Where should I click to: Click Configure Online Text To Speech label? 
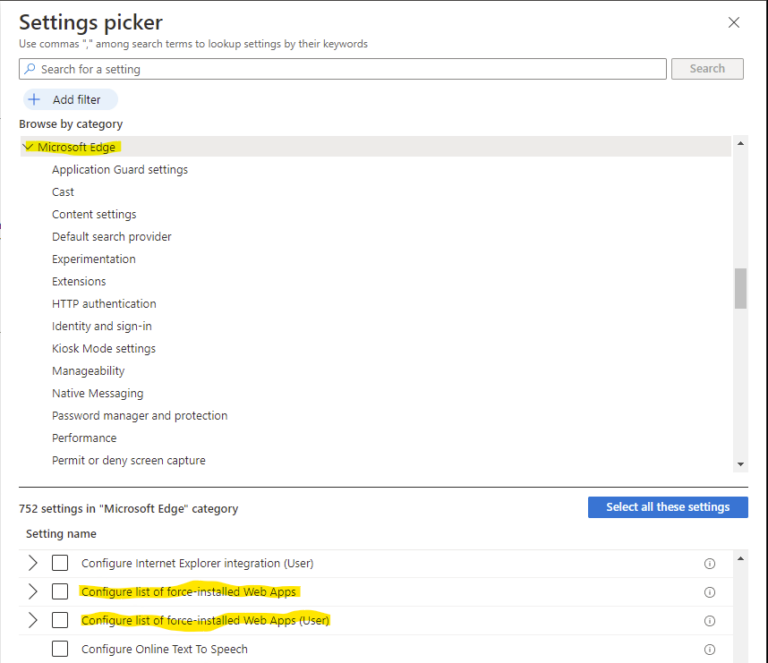tap(165, 649)
